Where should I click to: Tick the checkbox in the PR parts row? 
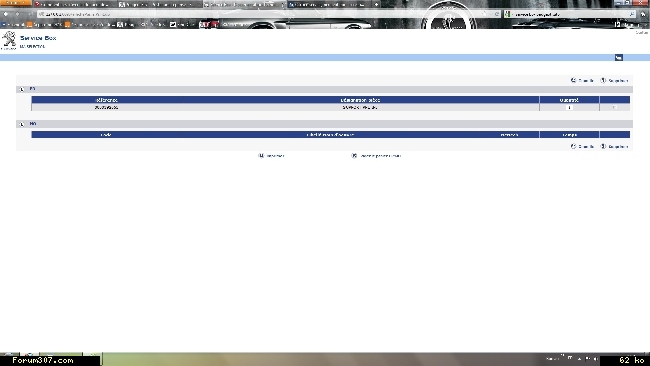click(614, 107)
